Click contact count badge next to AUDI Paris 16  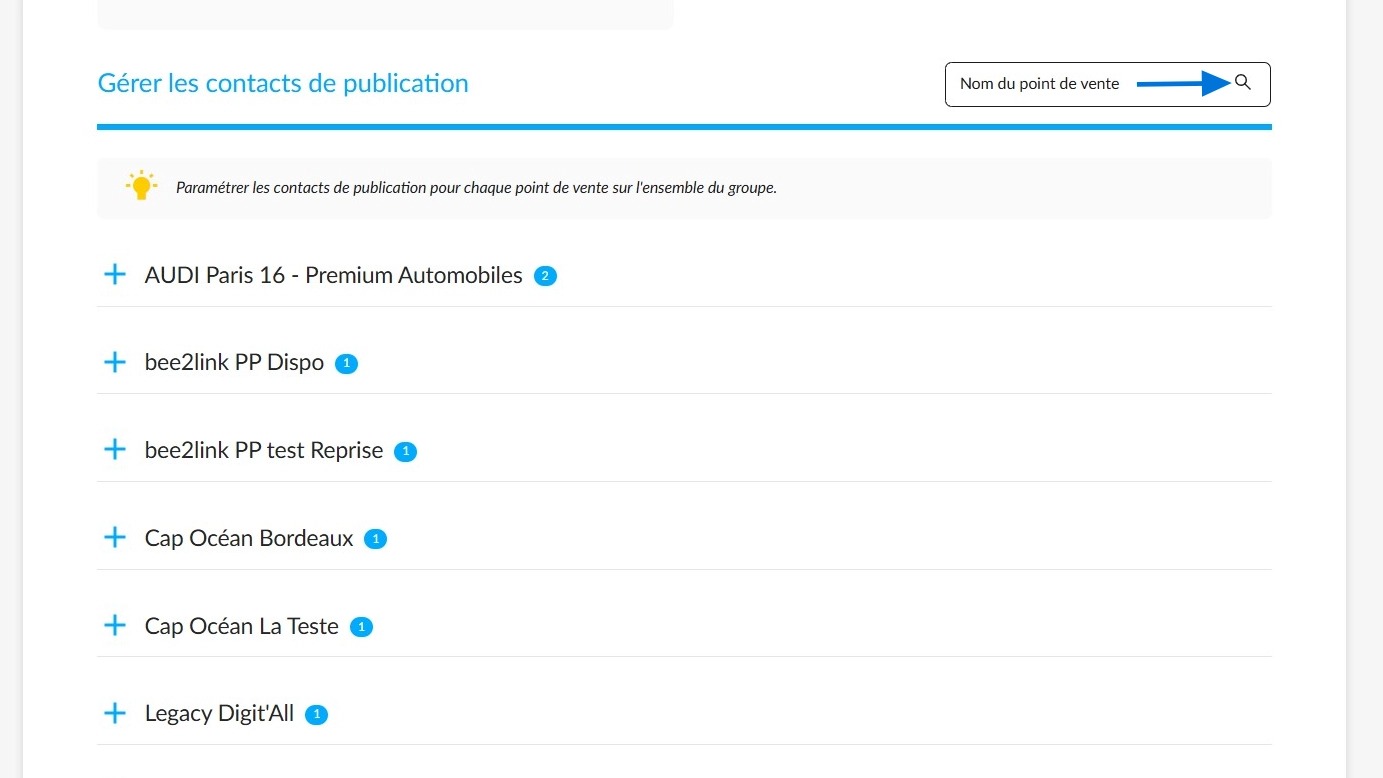click(545, 276)
